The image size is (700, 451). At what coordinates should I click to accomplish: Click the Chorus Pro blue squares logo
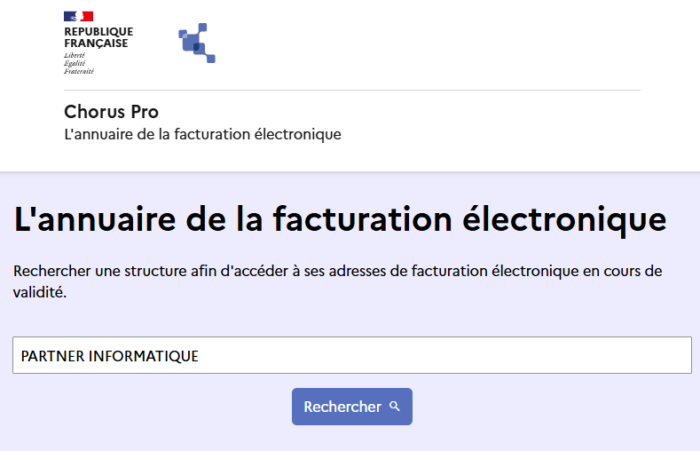[197, 43]
